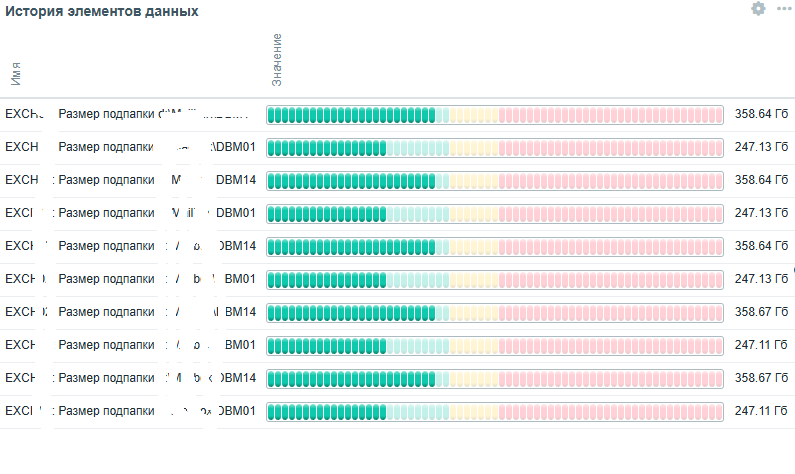Click the progress bar in the first row

pos(494,114)
